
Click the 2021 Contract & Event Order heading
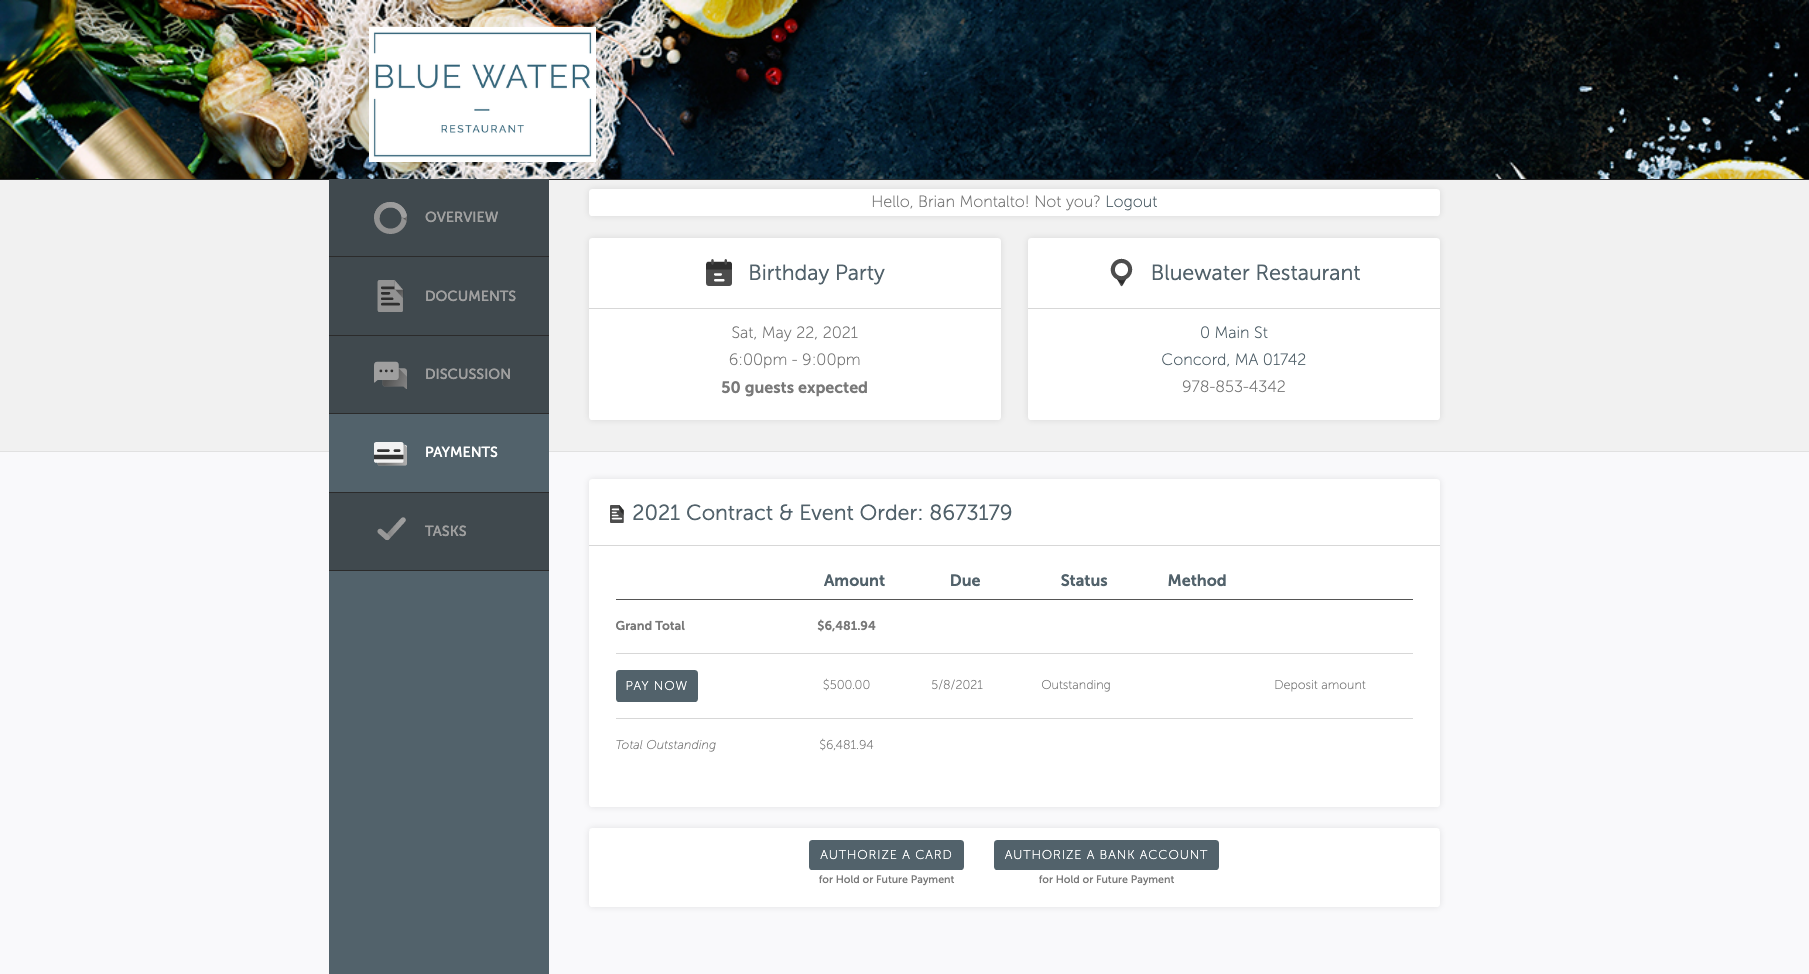tap(821, 513)
